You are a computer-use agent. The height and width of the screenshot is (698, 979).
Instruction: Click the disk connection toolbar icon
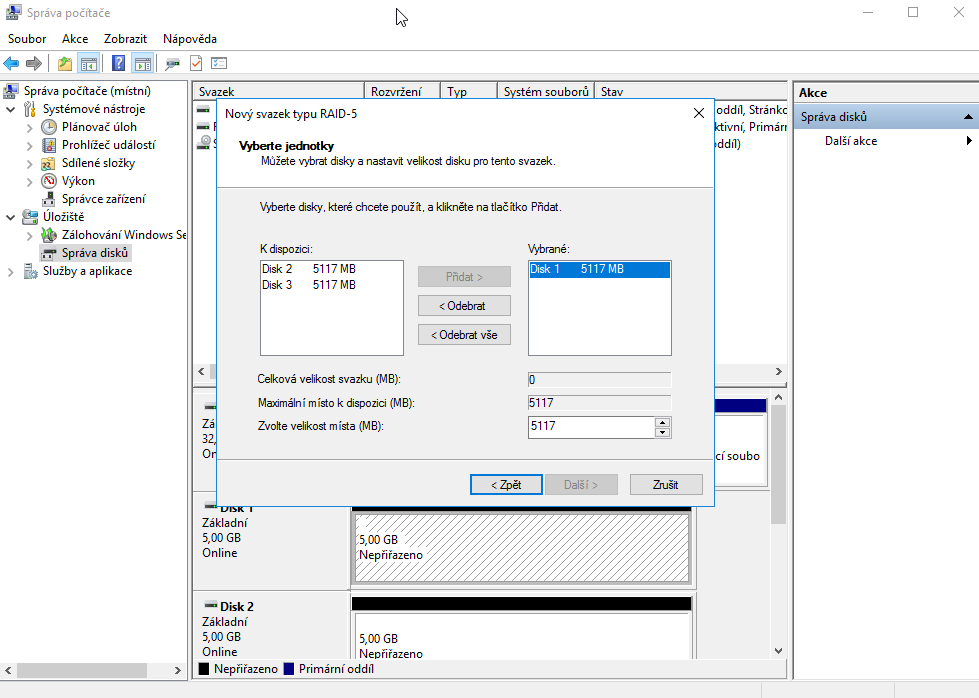click(x=172, y=64)
